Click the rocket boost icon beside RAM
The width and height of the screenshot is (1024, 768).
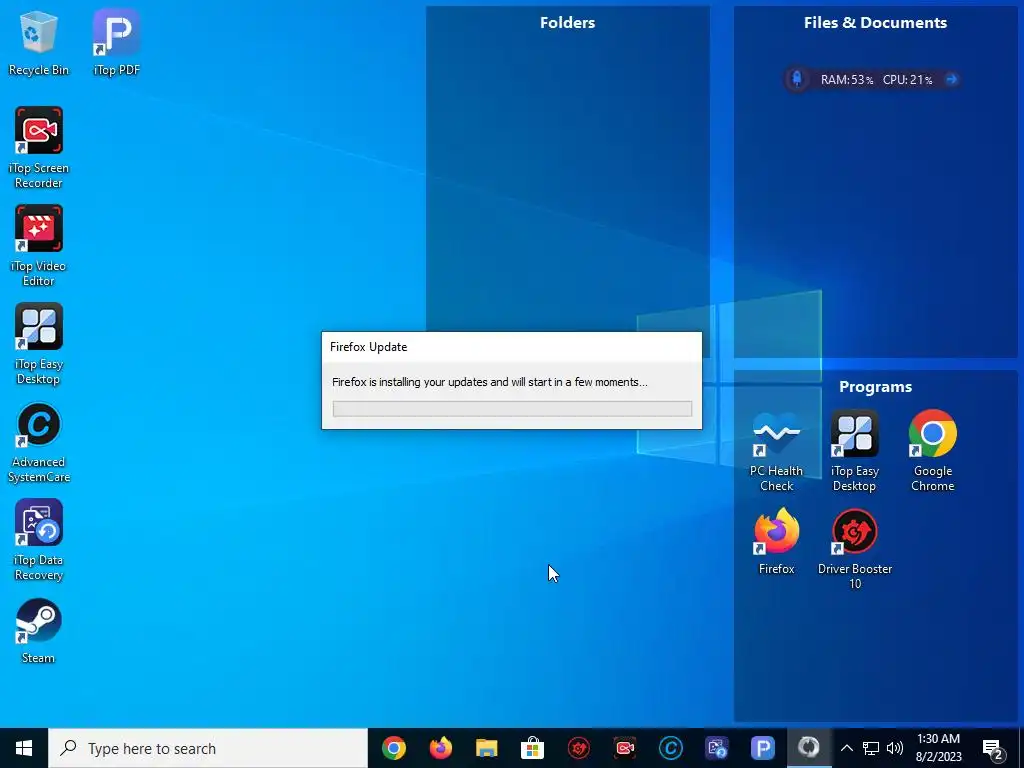coord(797,79)
